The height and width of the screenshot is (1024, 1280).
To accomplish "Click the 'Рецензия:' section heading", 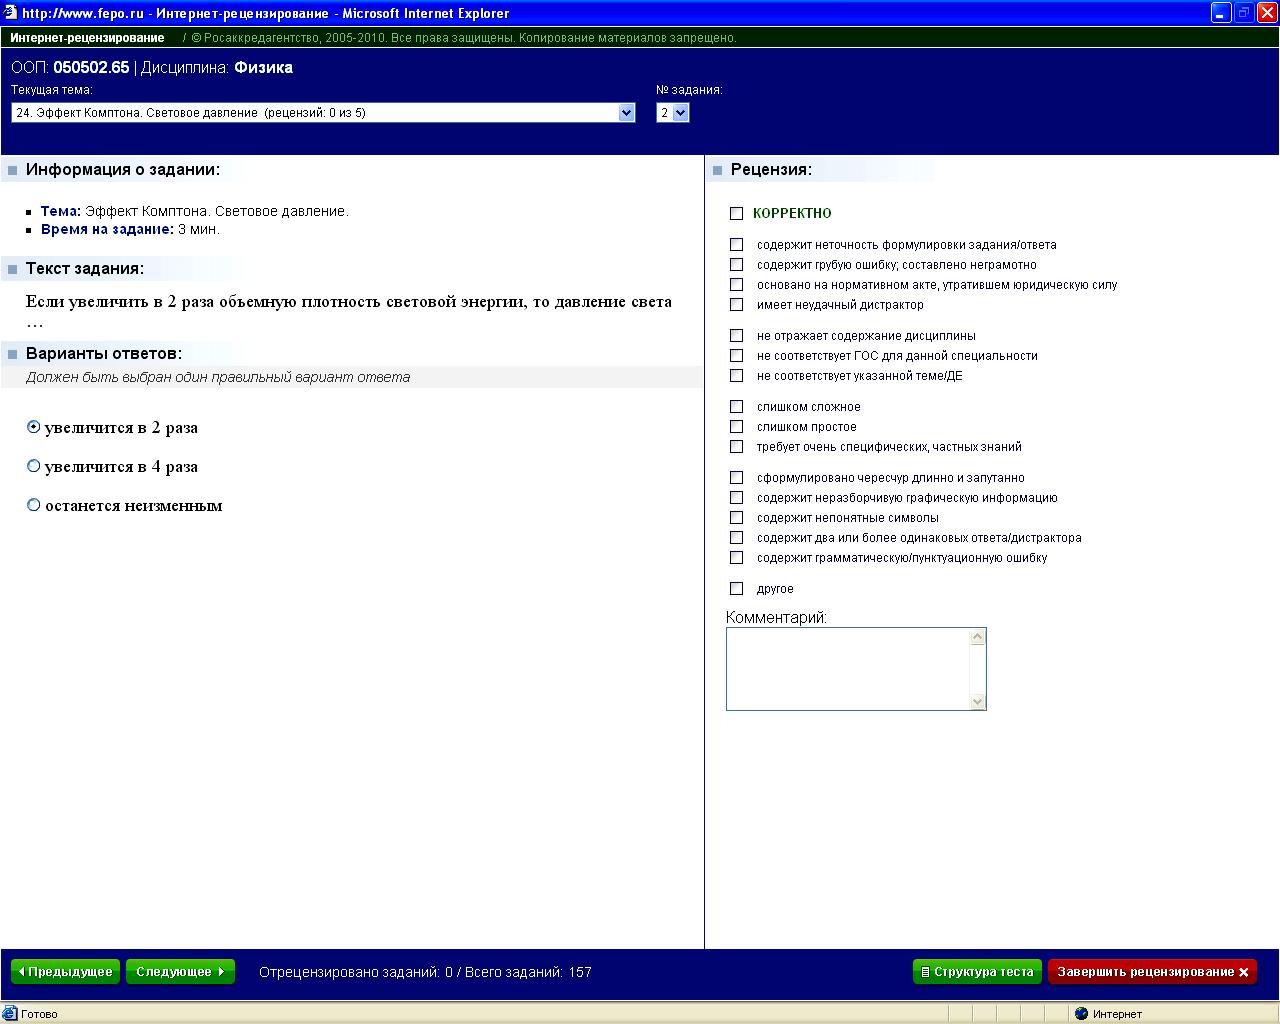I will 771,169.
